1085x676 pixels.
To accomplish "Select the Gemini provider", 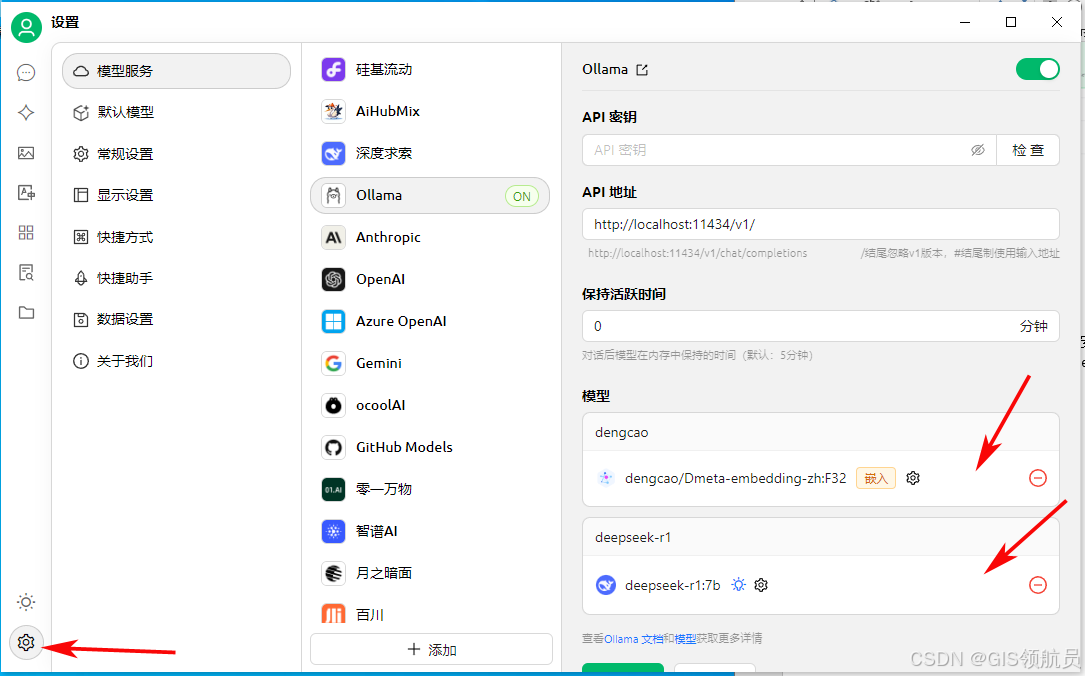I will (x=430, y=363).
